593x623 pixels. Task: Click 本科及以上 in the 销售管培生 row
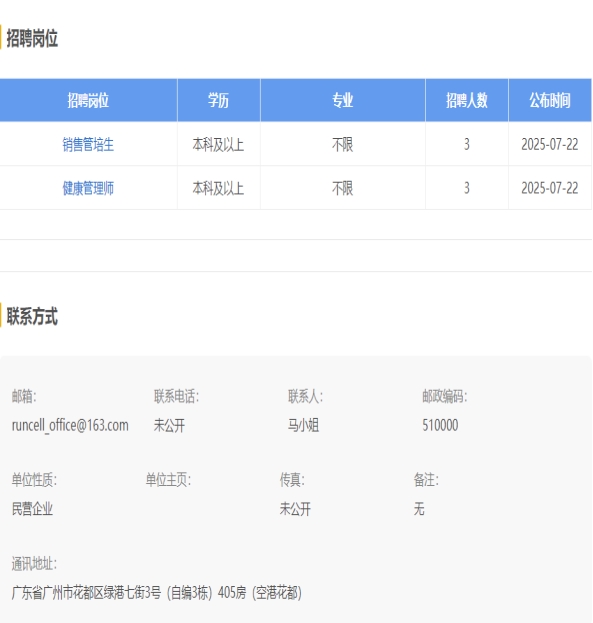coord(218,144)
